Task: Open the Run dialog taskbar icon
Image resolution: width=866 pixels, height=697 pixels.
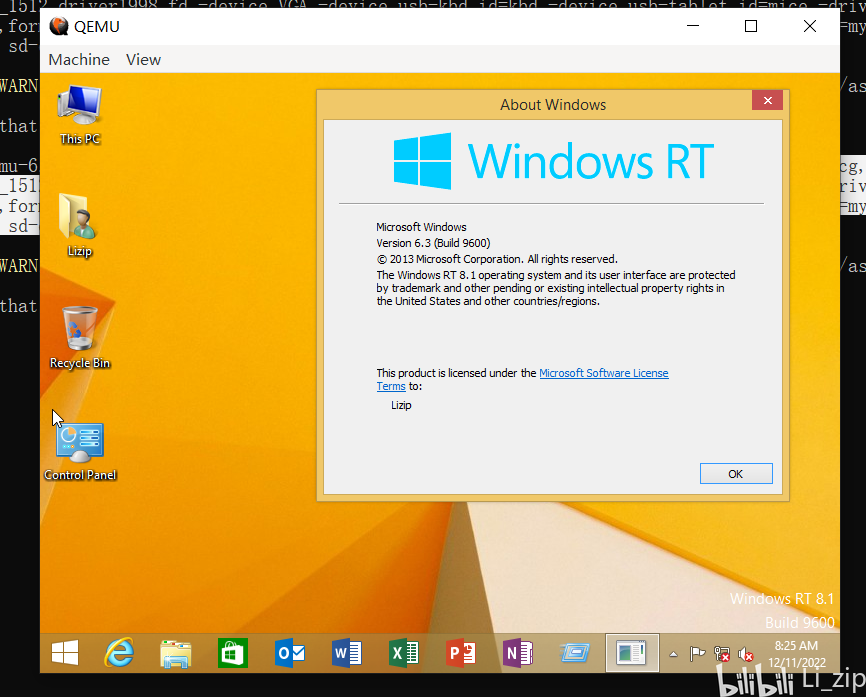Action: point(574,653)
